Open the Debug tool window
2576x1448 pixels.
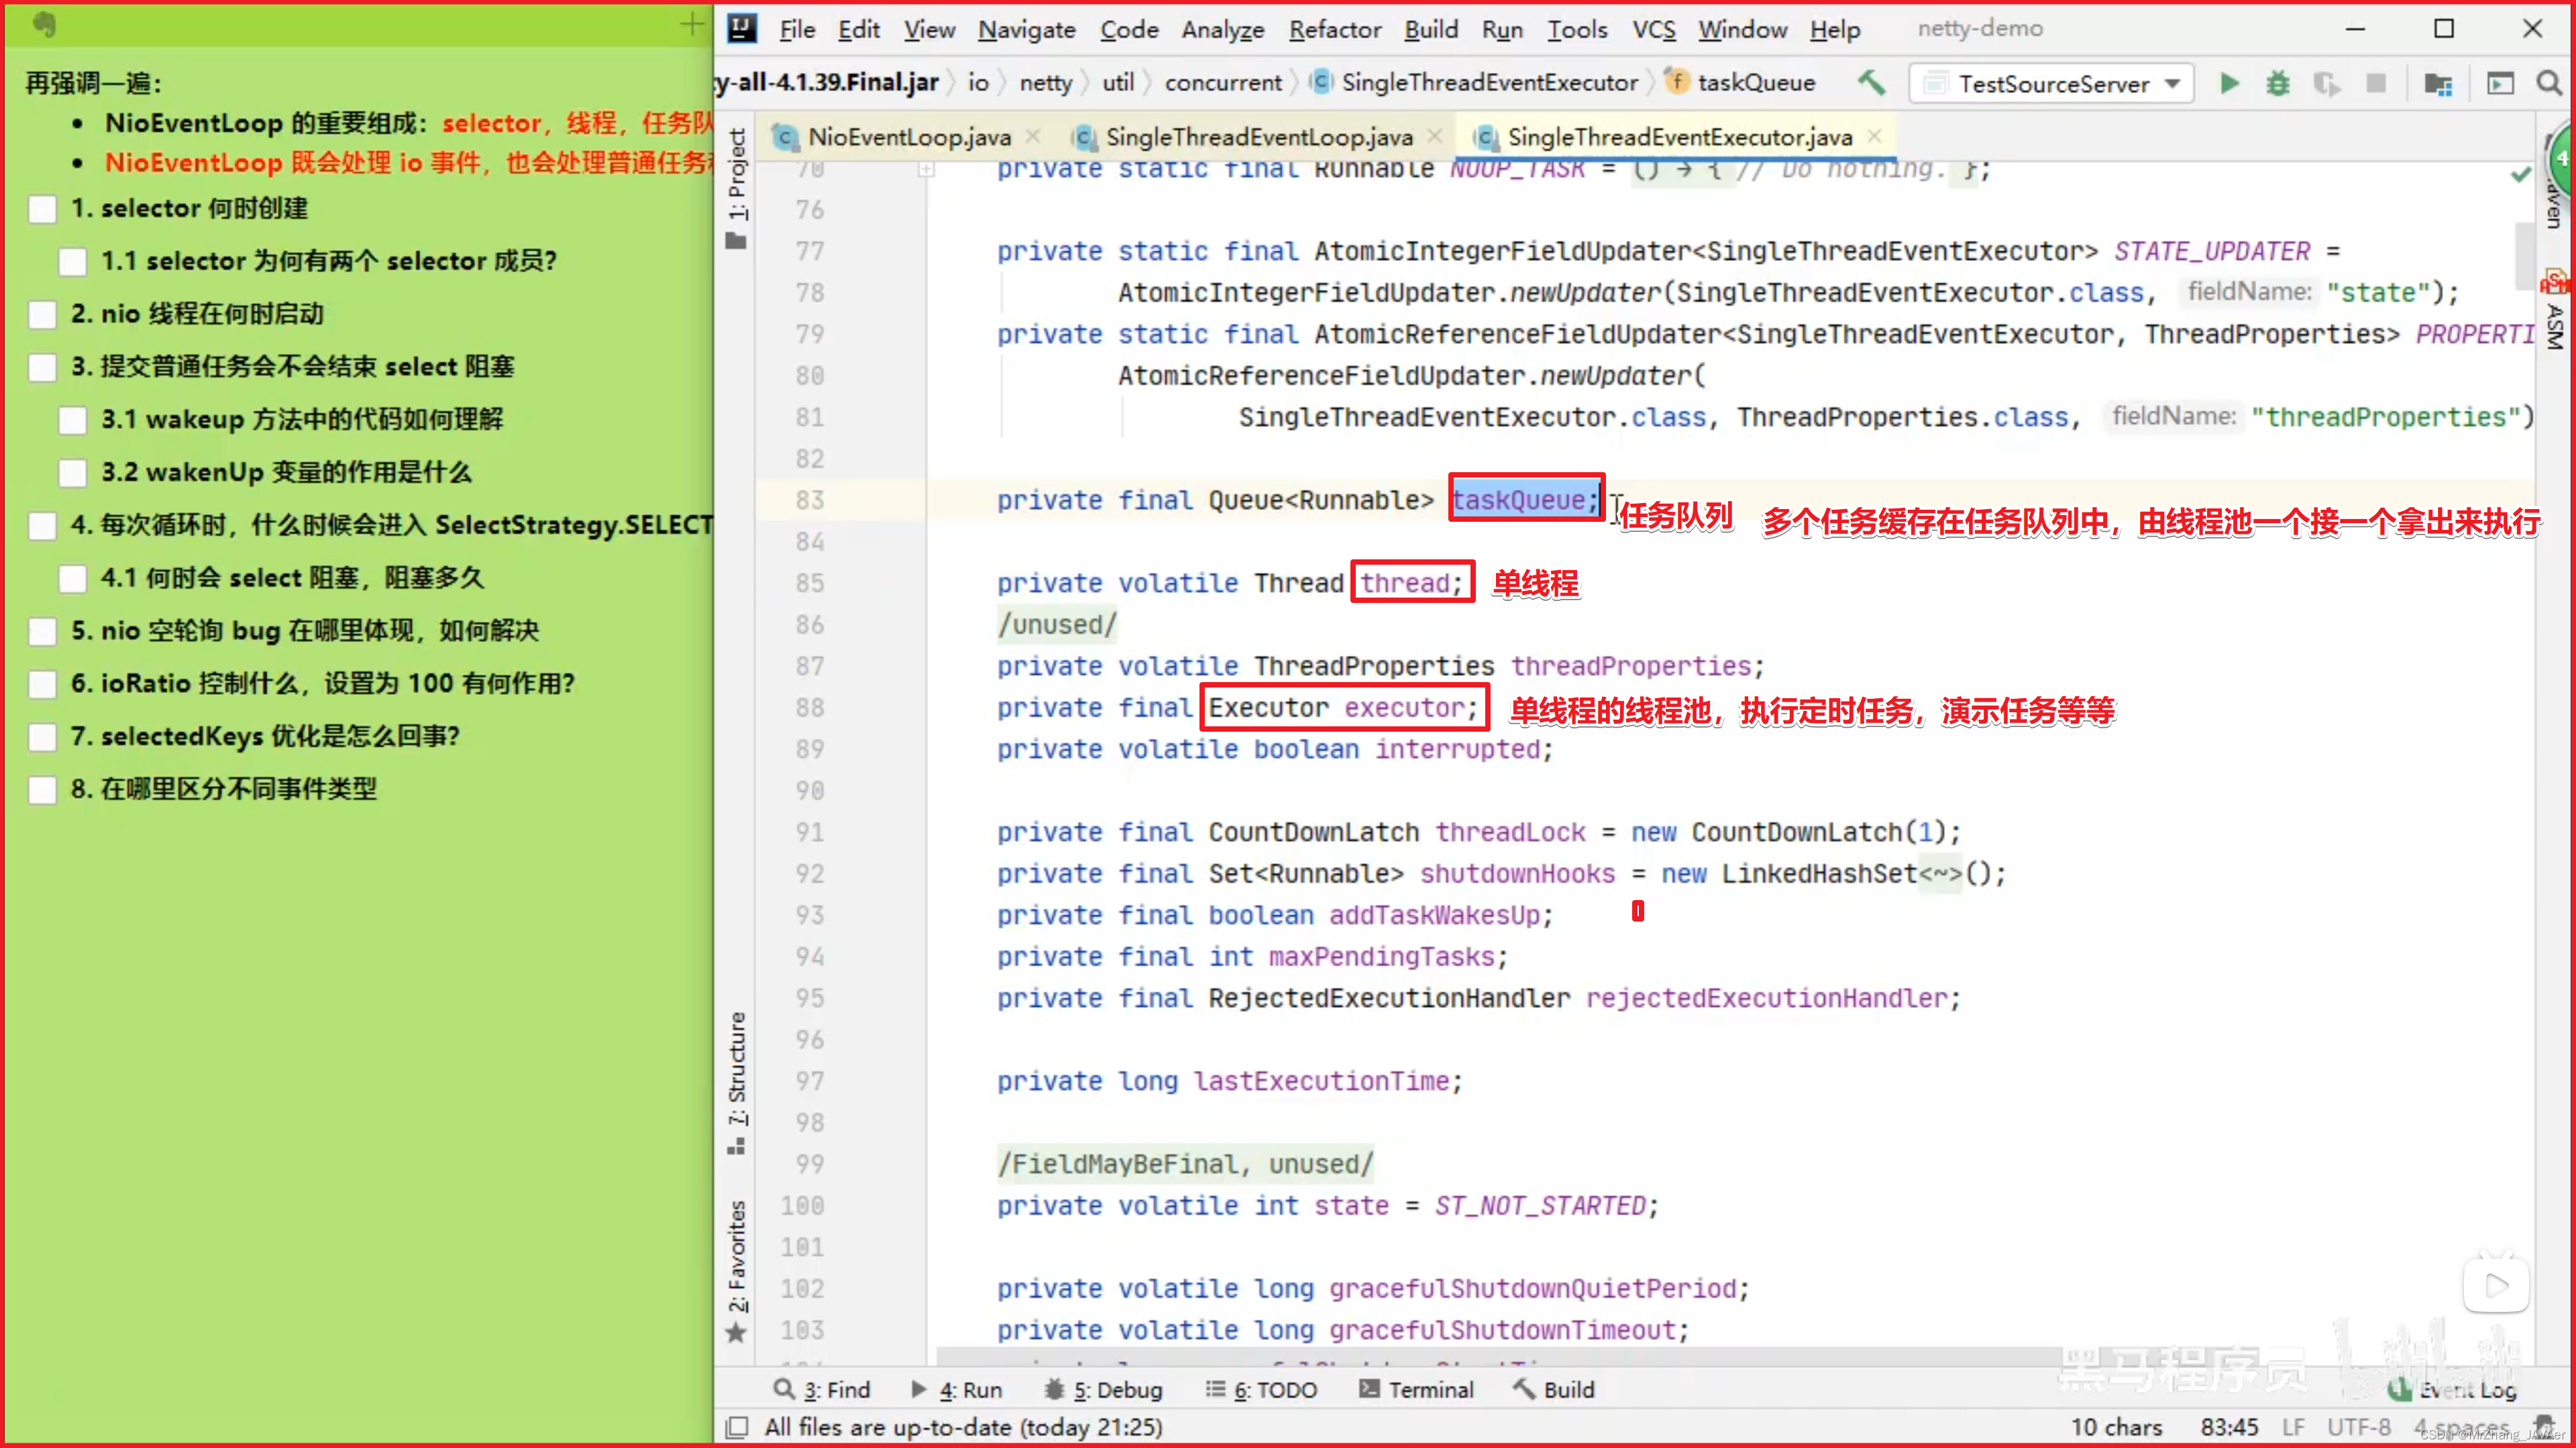pos(1103,1390)
